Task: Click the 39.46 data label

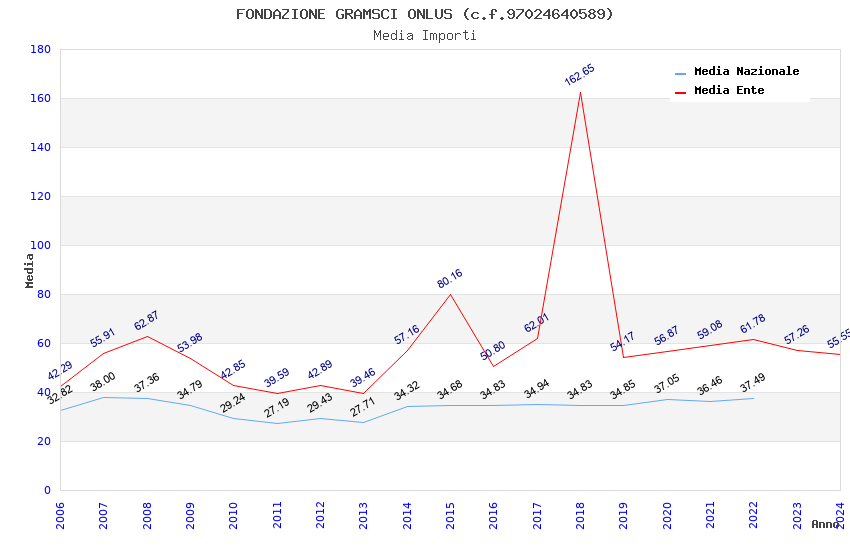Action: pyautogui.click(x=363, y=378)
